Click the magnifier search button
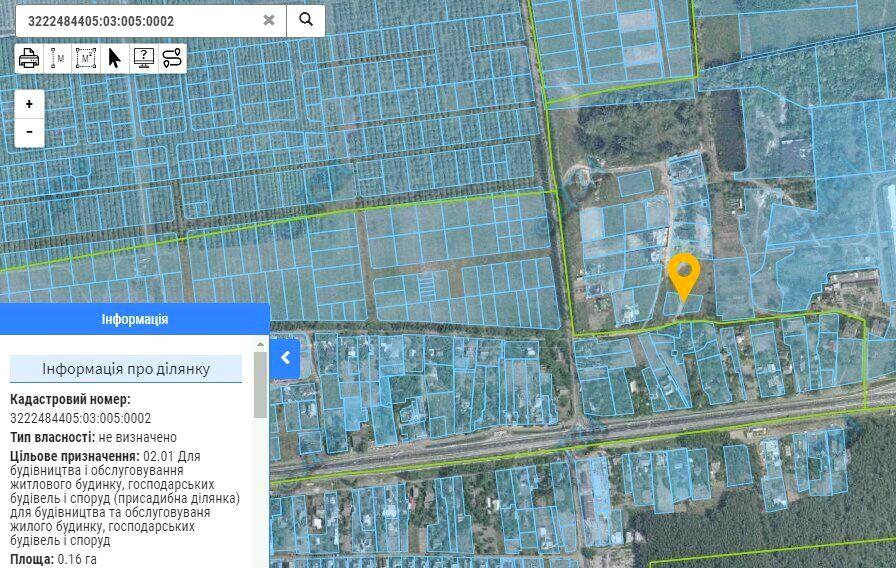 click(306, 20)
